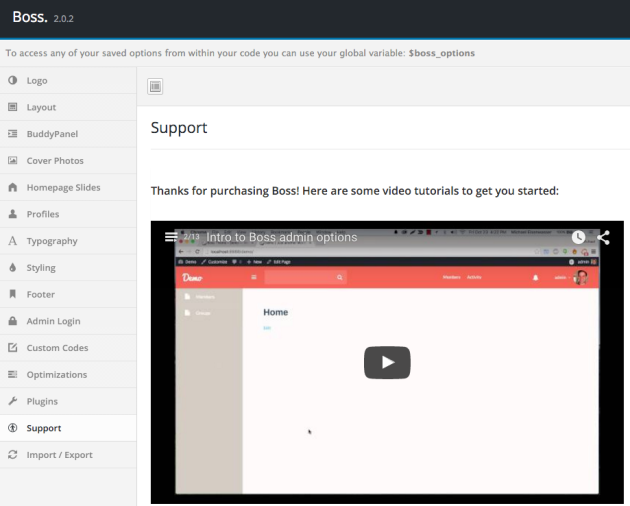Image resolution: width=630 pixels, height=506 pixels.
Task: Play the Intro to Boss video
Action: point(387,363)
